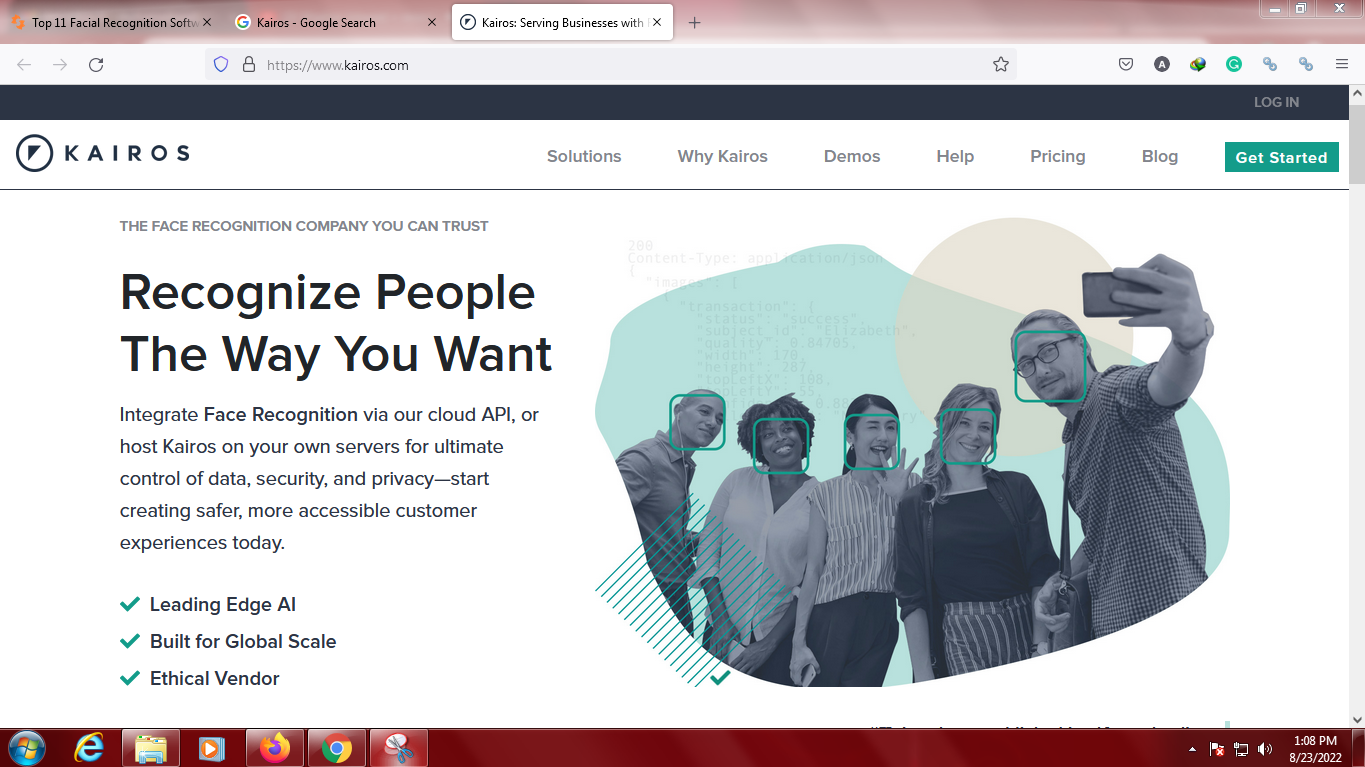
Task: Open Windows Explorer folder on taskbar
Action: point(151,748)
